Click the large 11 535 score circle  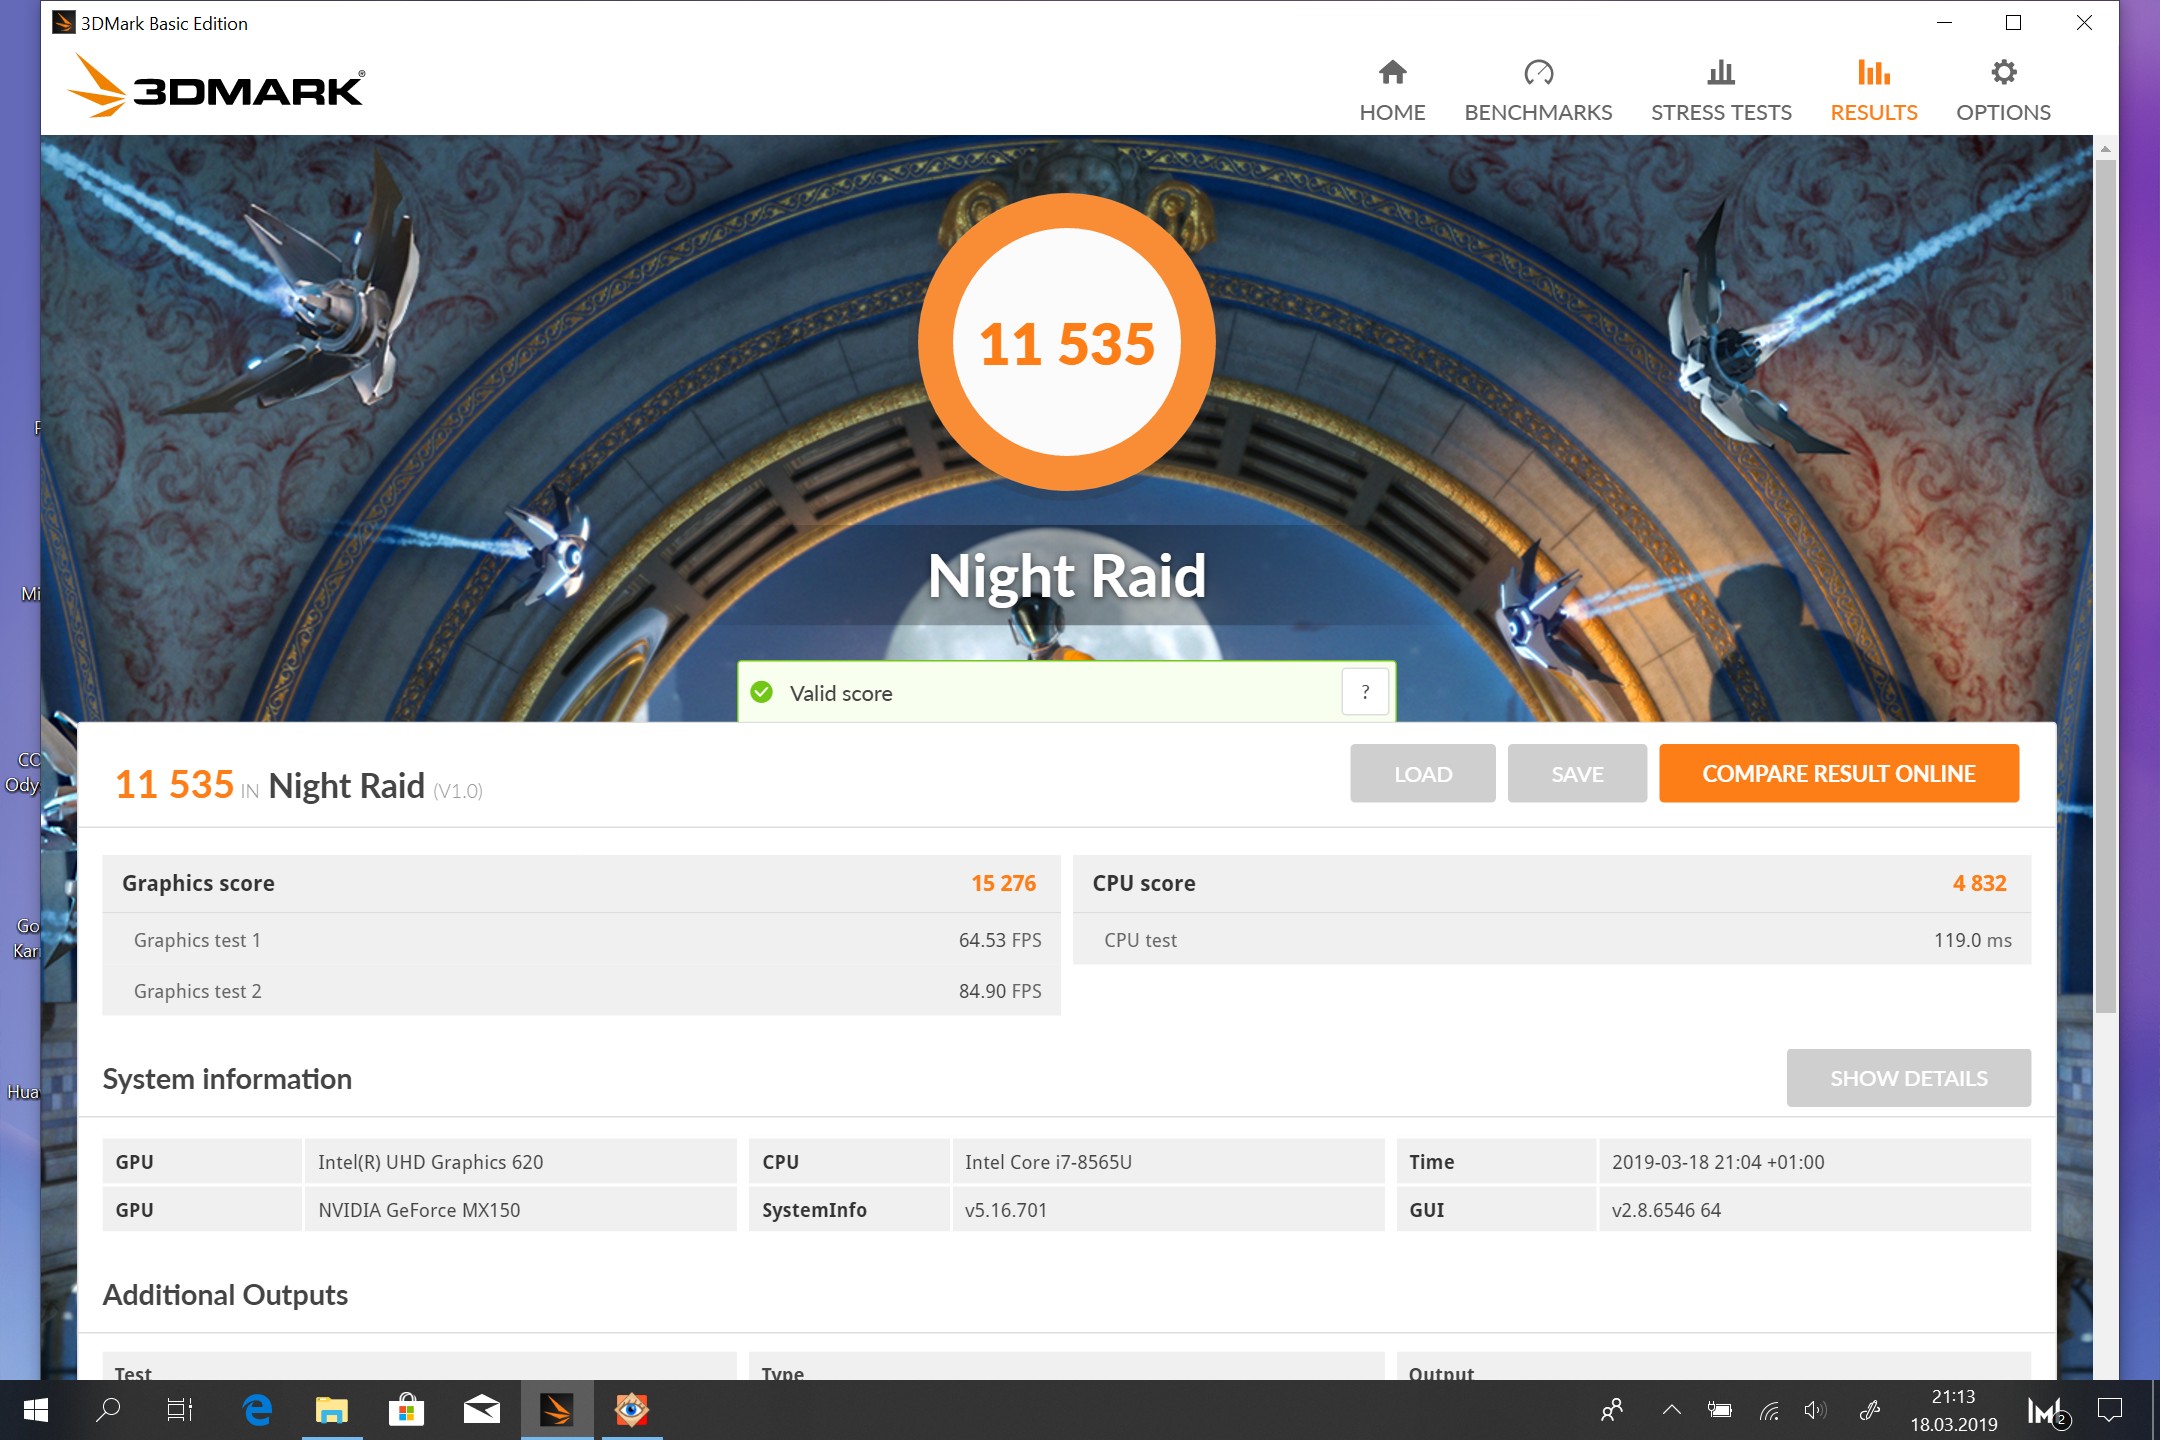1066,342
